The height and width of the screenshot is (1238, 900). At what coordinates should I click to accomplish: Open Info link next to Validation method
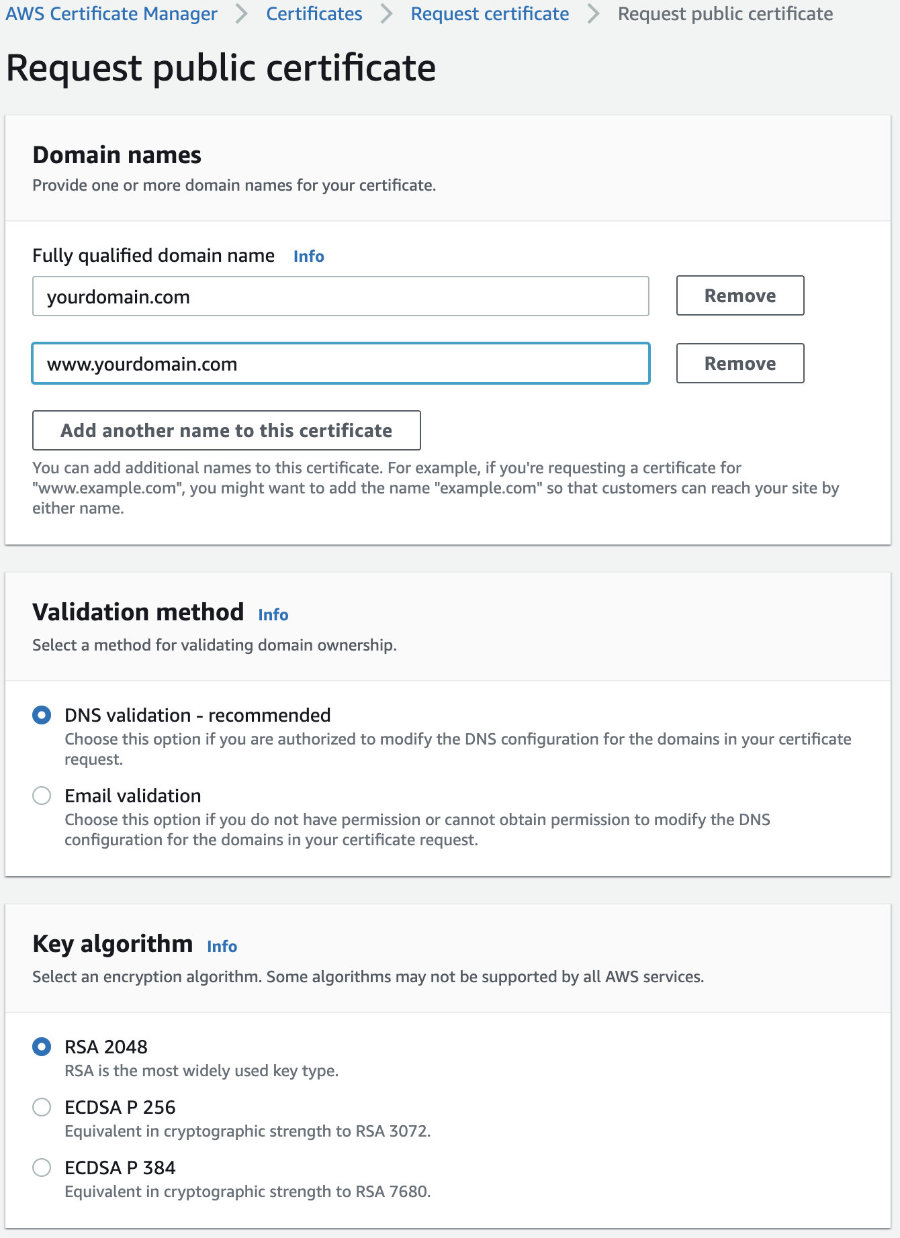tap(273, 614)
